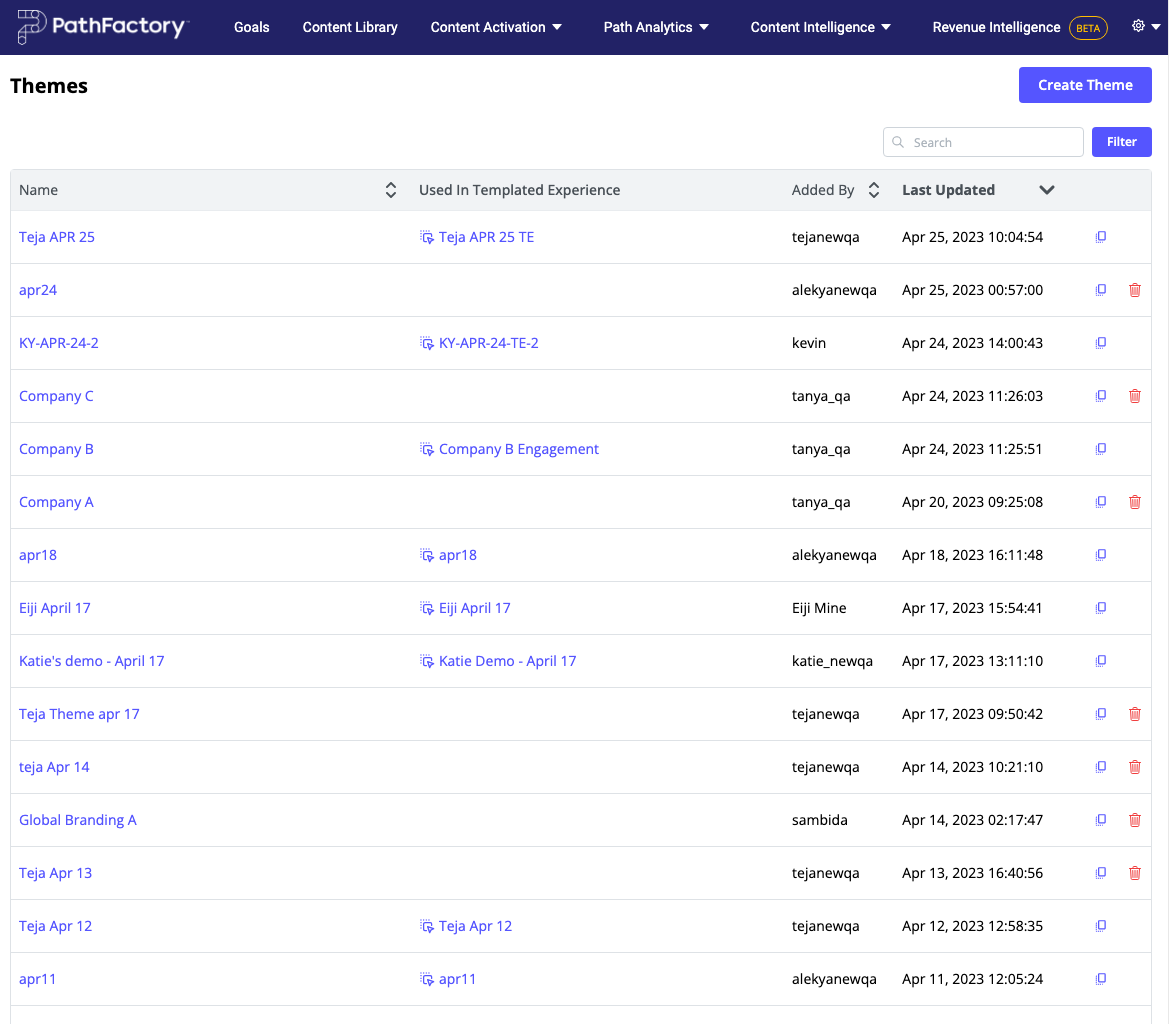Open the KY-APR-24-TE-2 templated experience link

(x=488, y=343)
